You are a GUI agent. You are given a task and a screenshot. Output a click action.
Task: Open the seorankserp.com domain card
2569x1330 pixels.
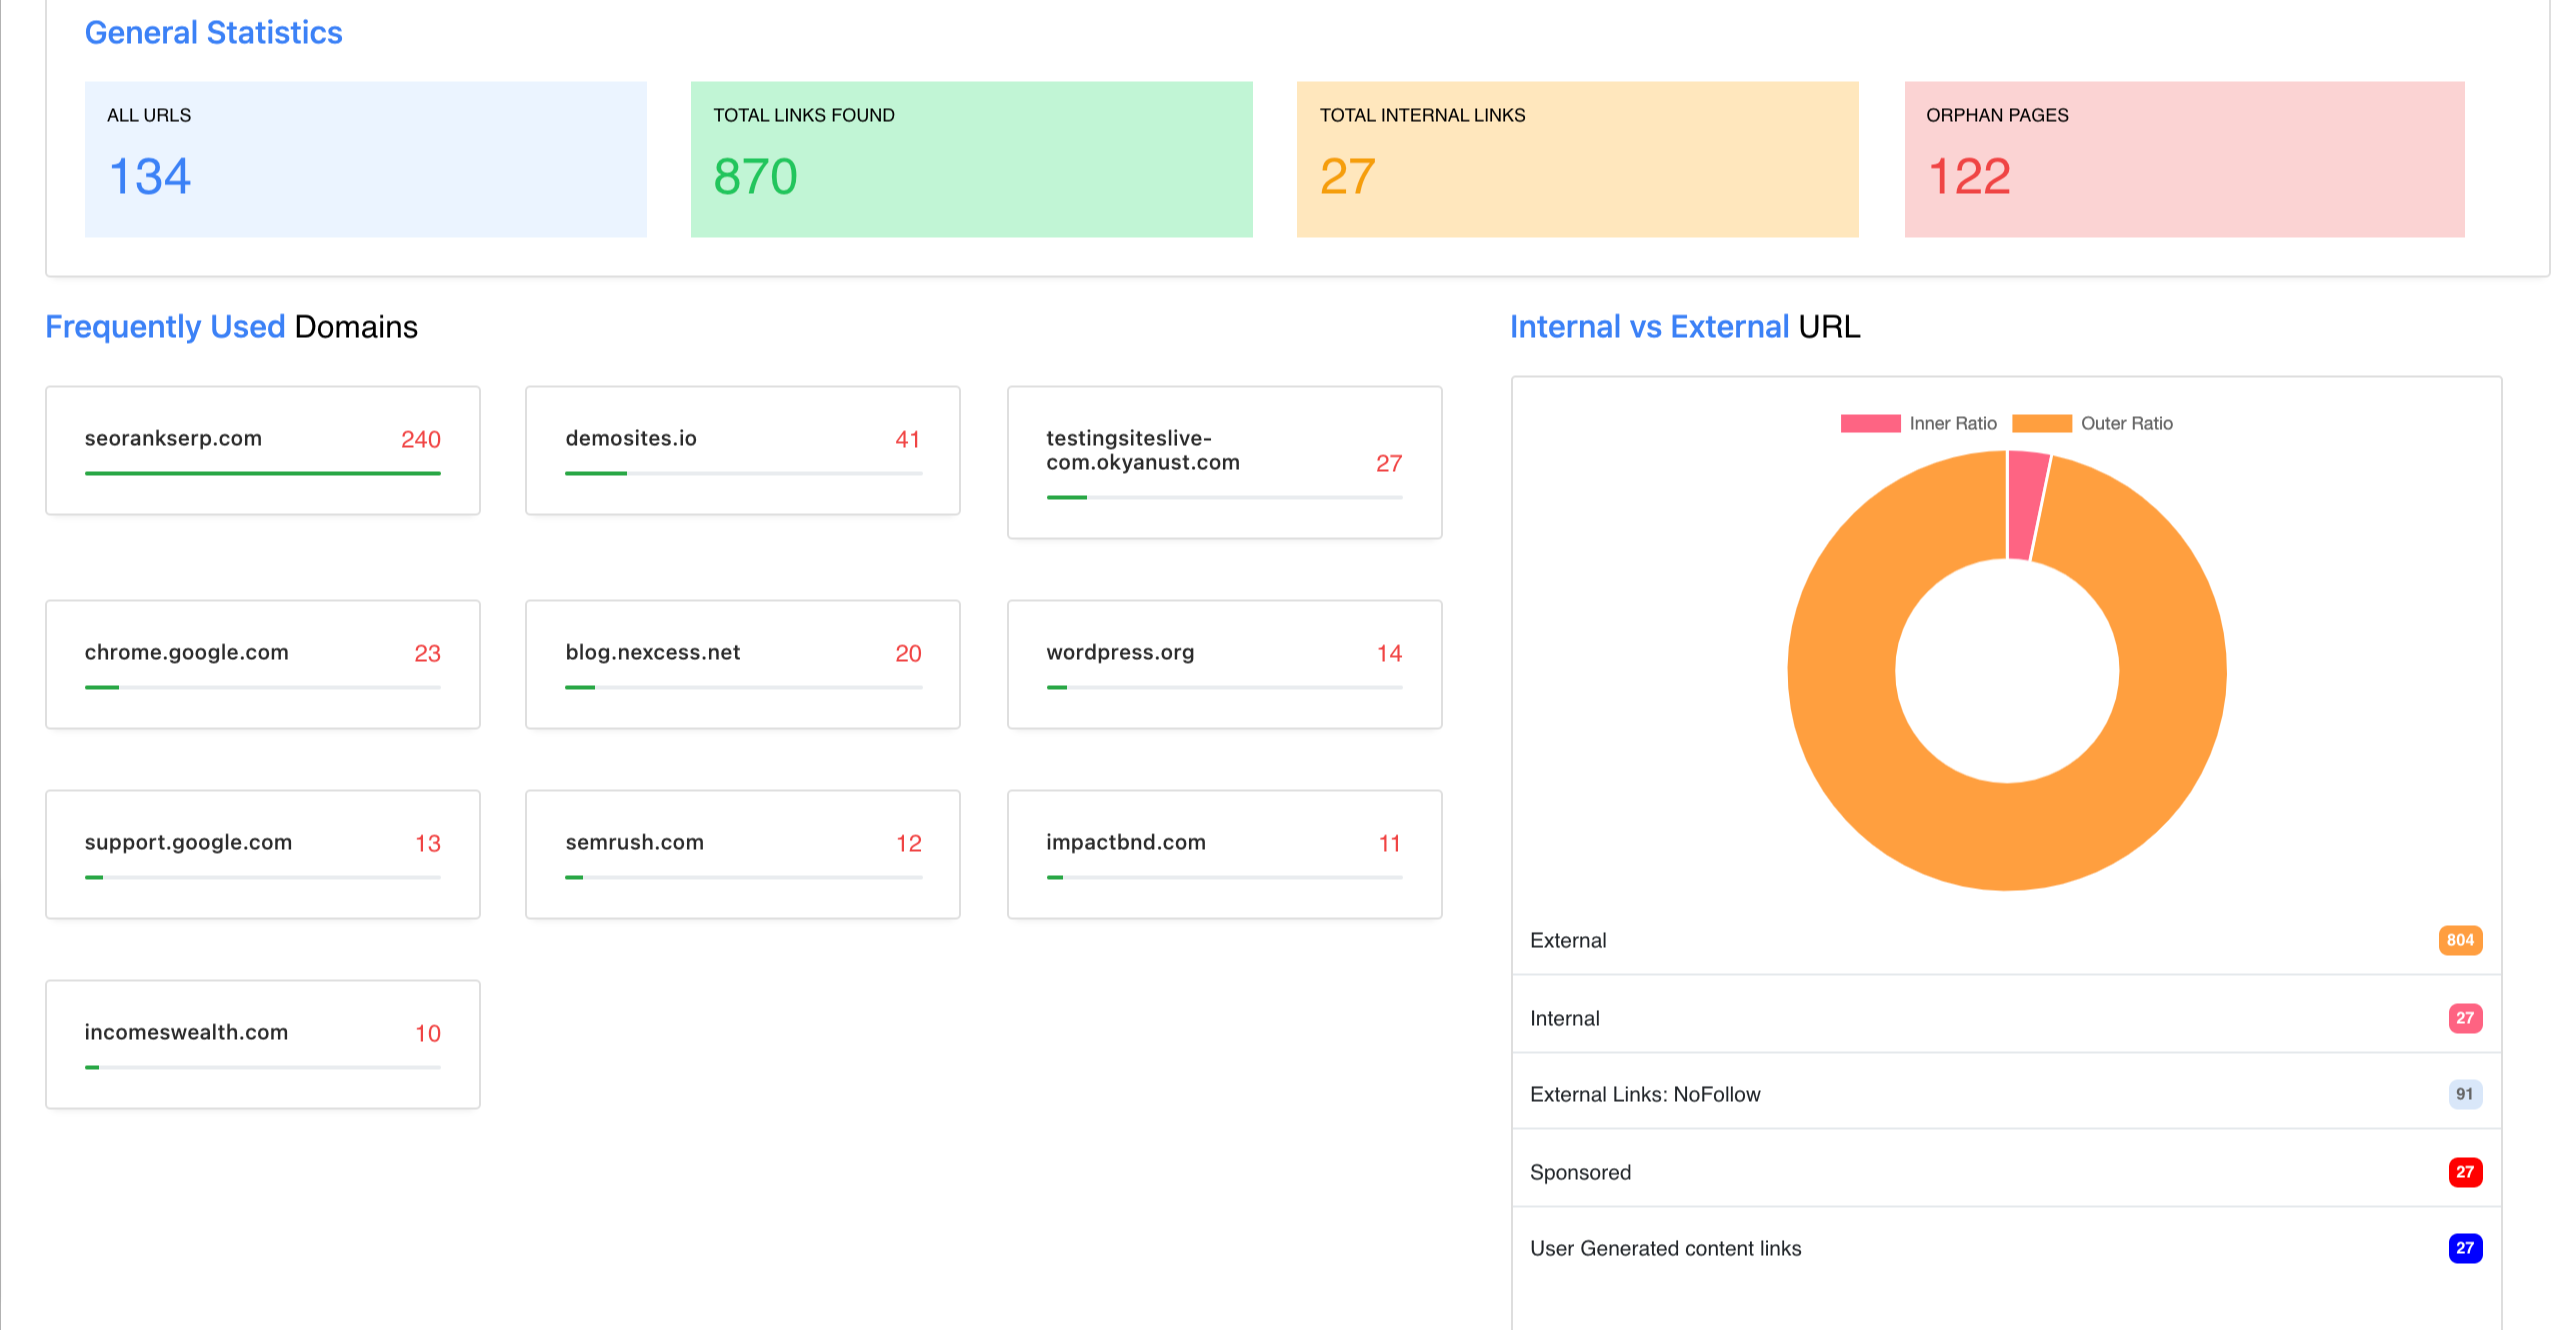pos(262,450)
